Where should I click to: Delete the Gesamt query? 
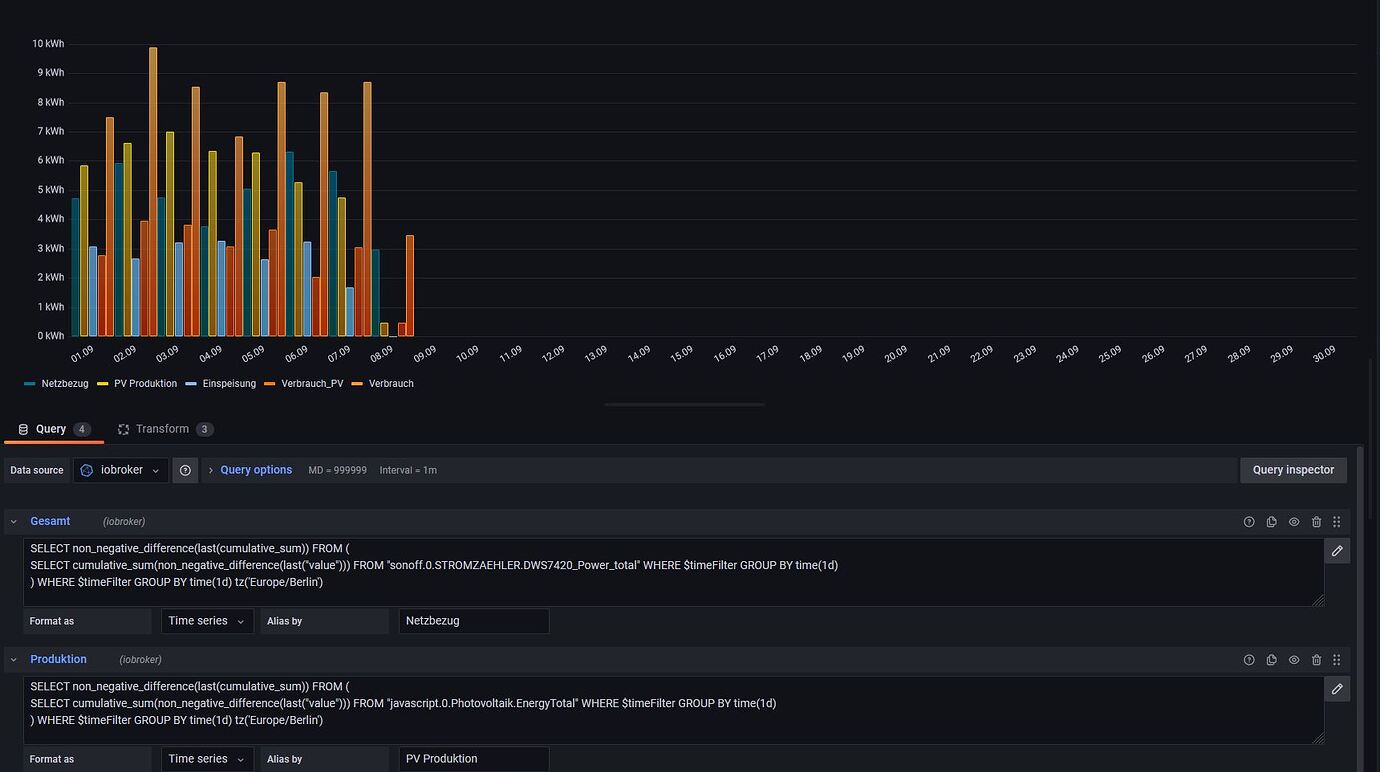tap(1316, 521)
